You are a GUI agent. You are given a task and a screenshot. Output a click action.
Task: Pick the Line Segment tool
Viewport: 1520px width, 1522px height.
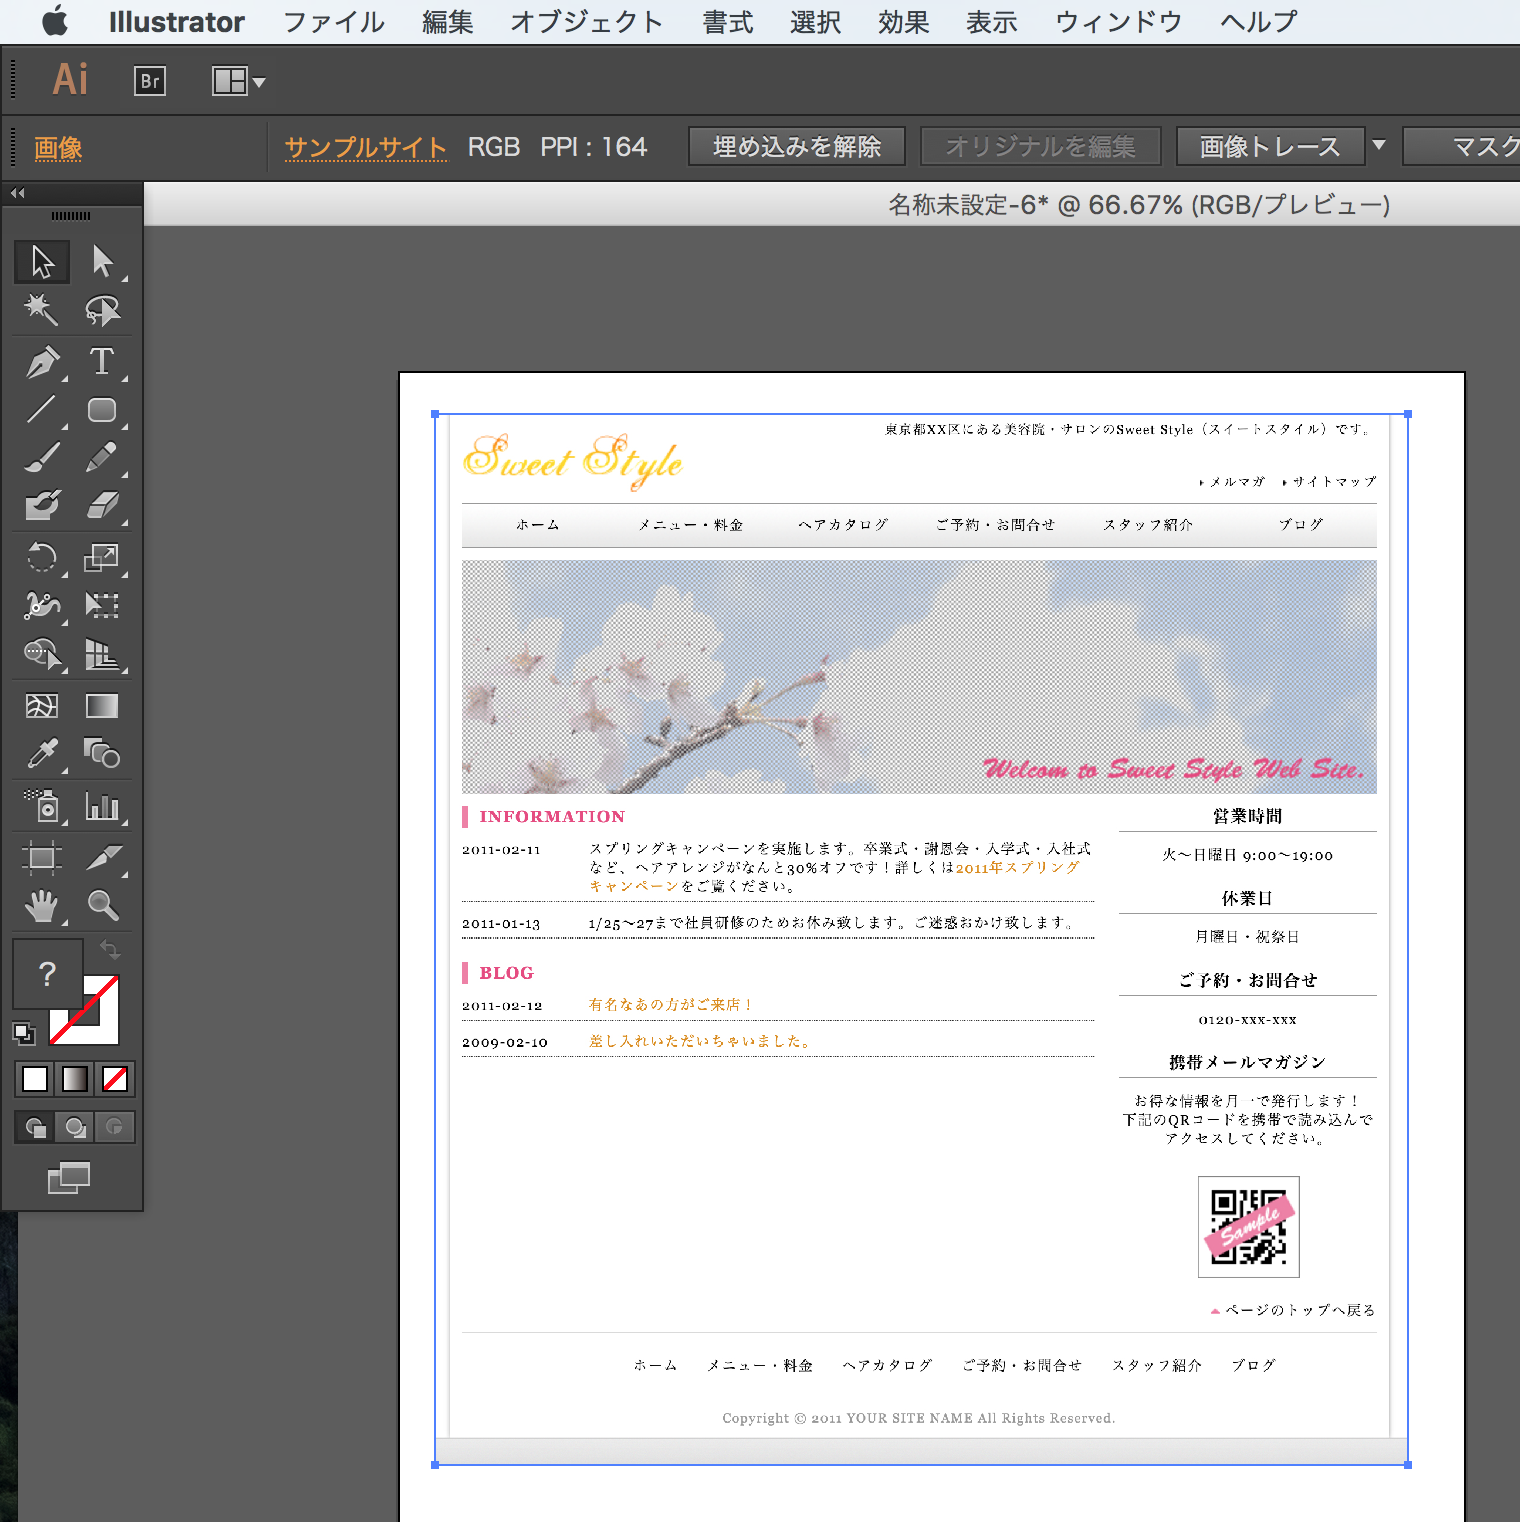click(42, 410)
